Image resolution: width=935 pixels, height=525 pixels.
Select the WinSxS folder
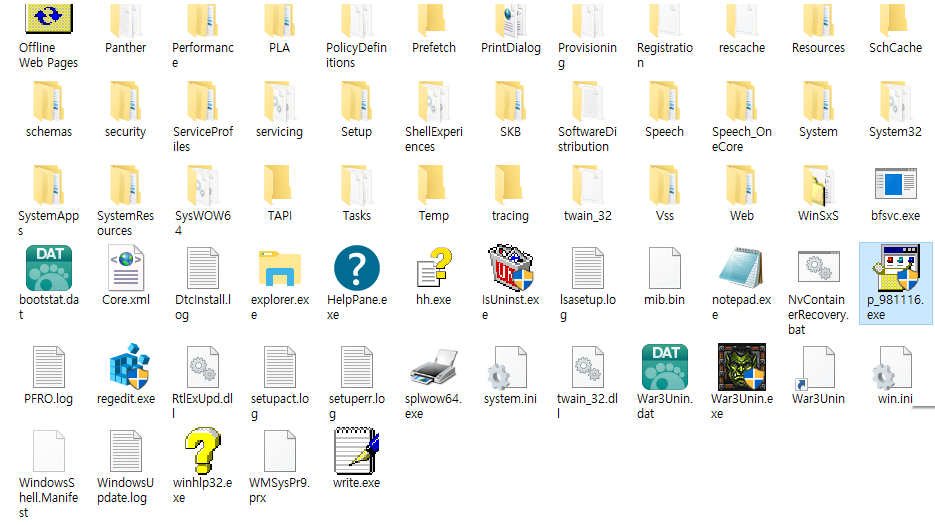click(x=818, y=184)
